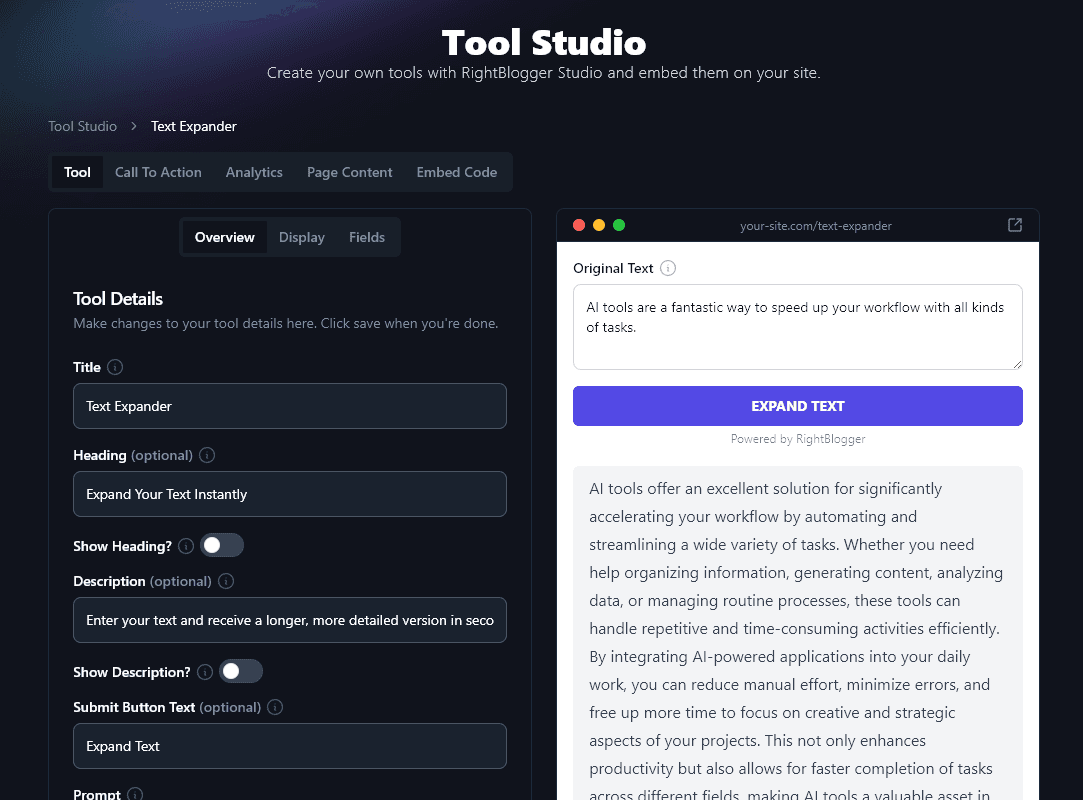Screen dimensions: 1083x800
Task: Navigate back via the Tool Studio breadcrumb
Action: click(83, 126)
